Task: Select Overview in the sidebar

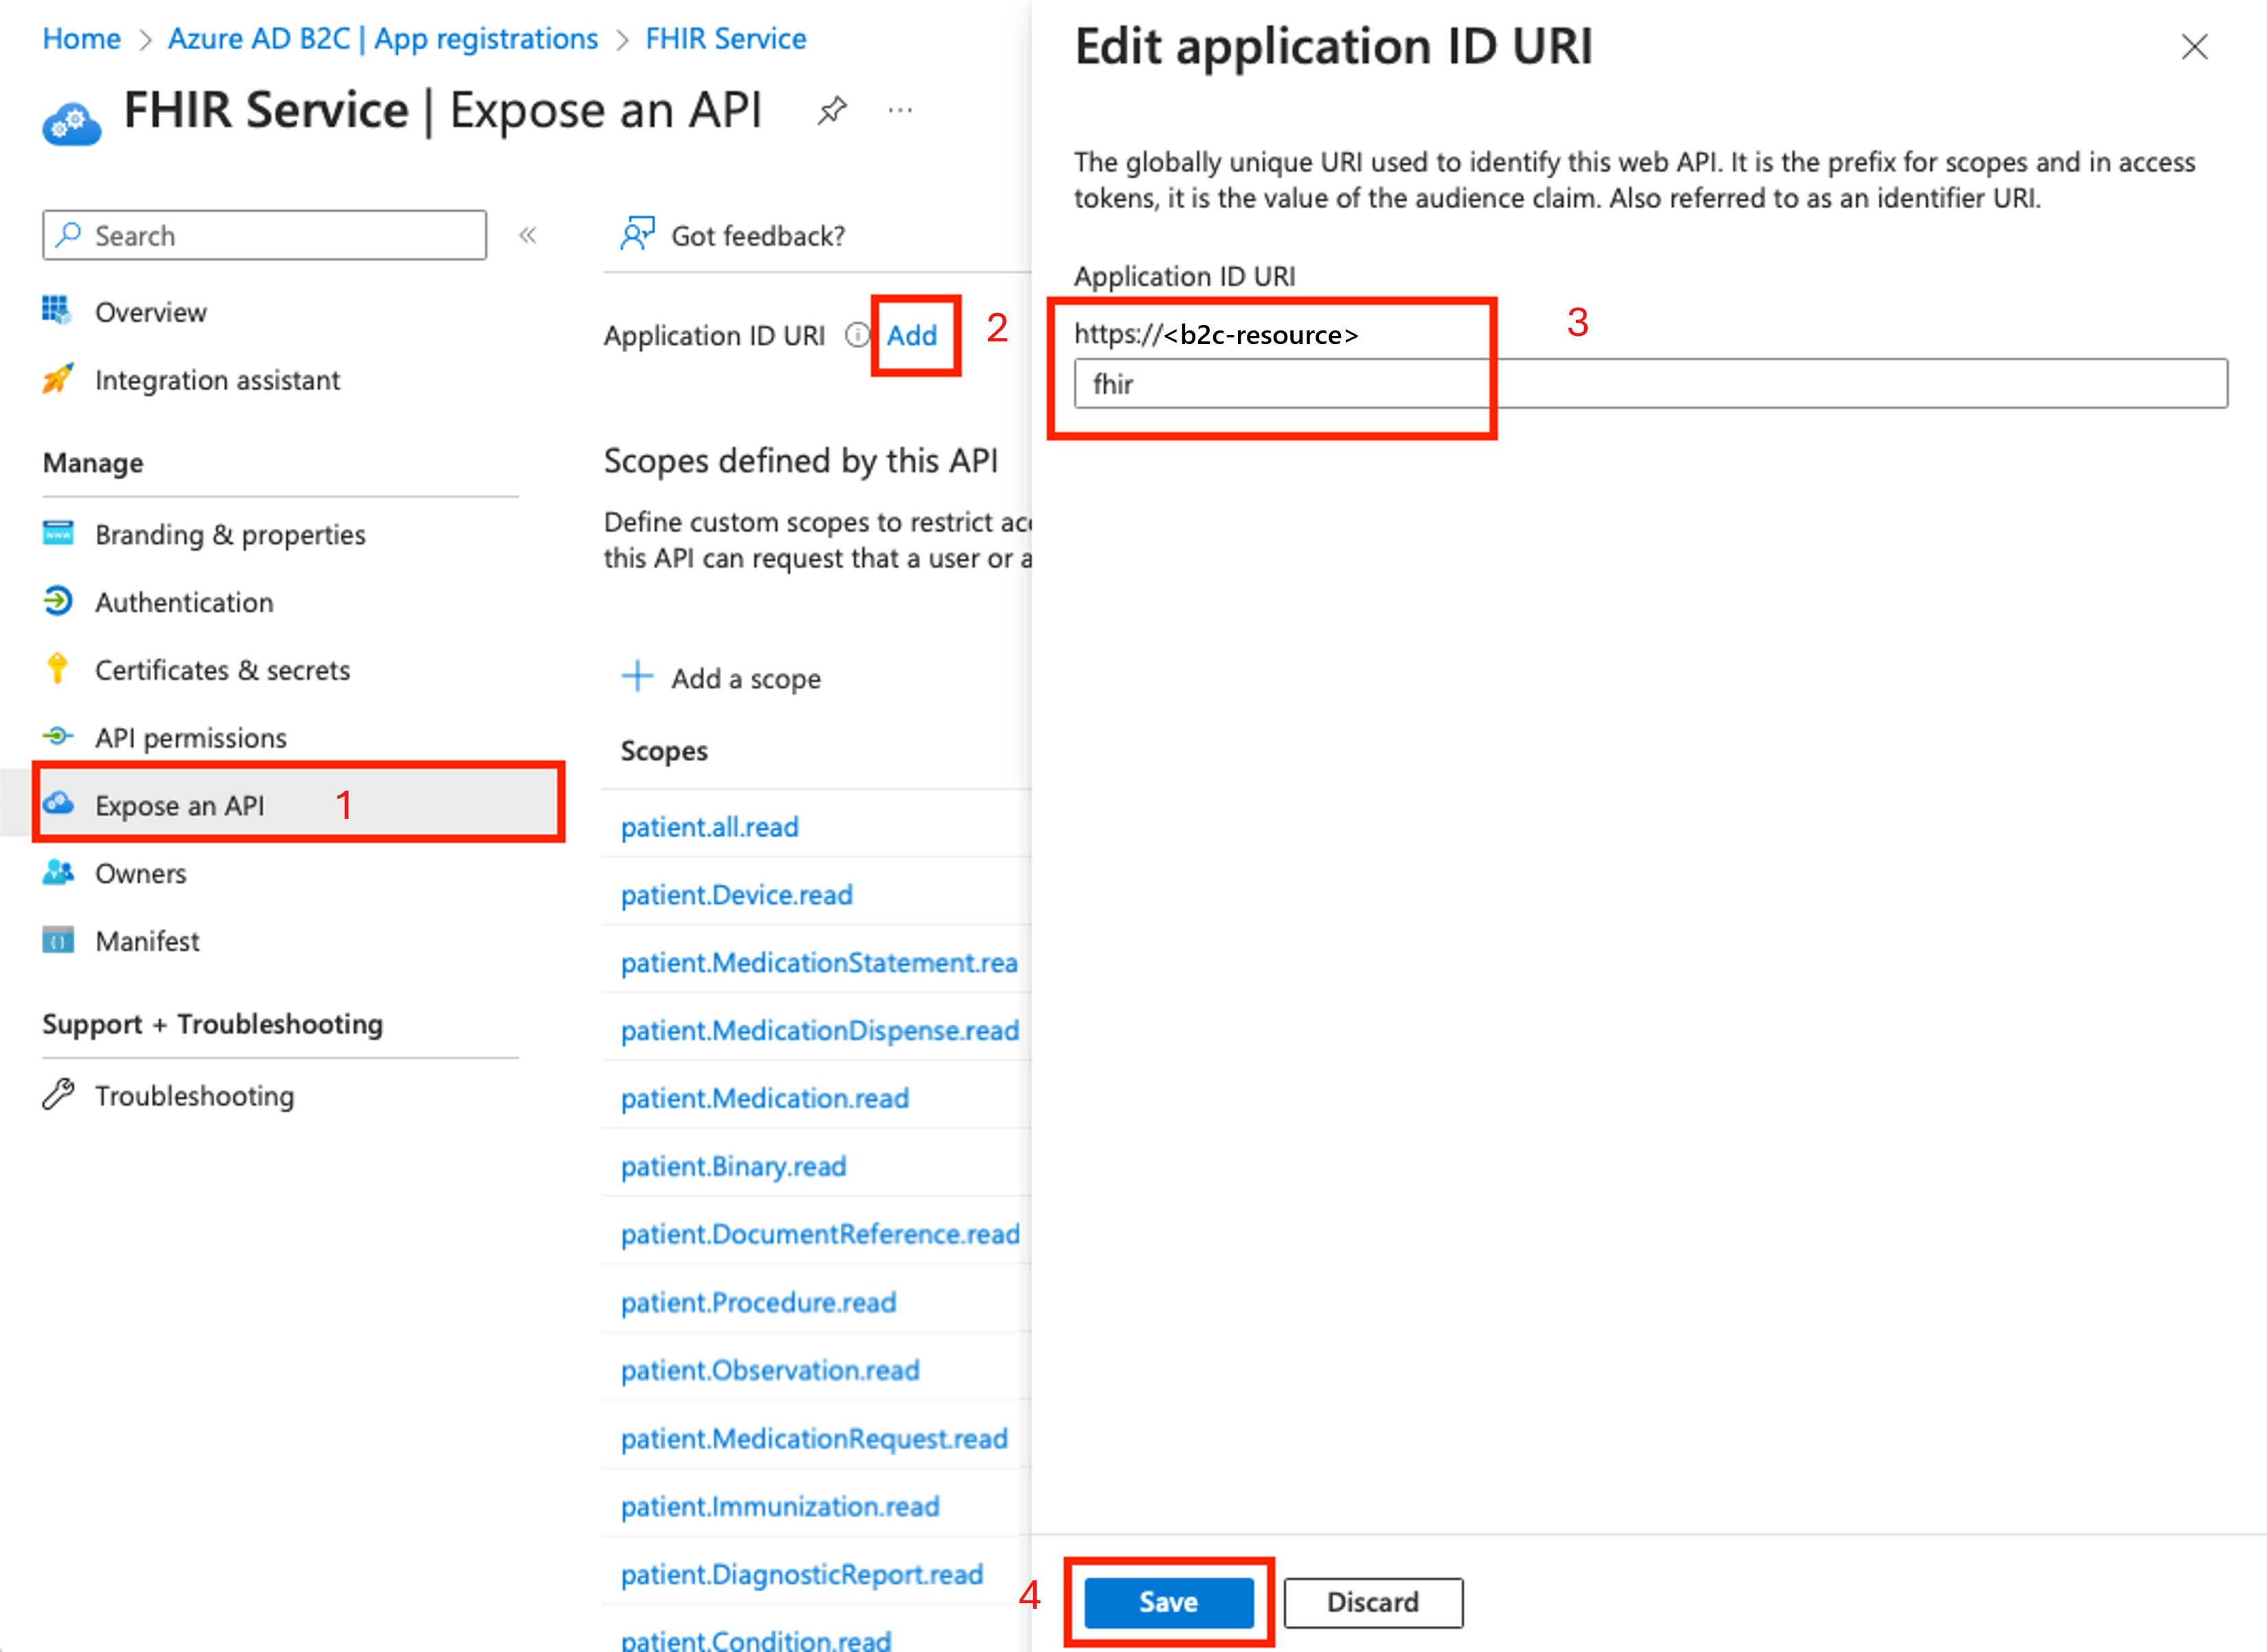Action: [151, 311]
